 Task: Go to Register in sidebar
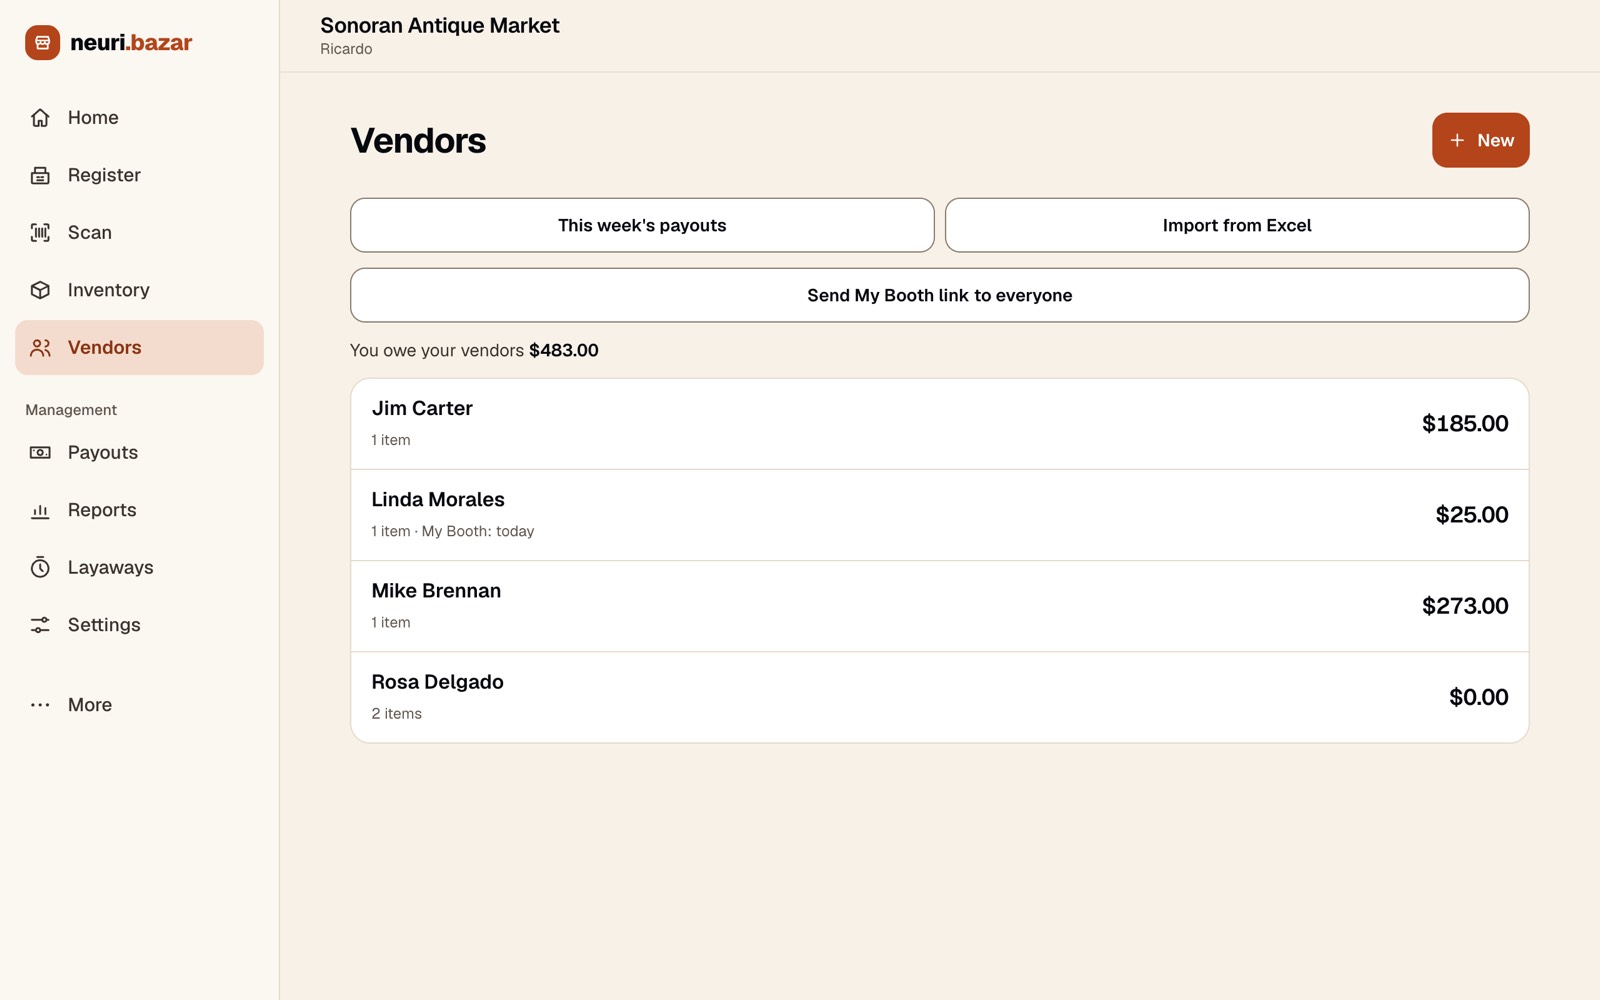(104, 175)
